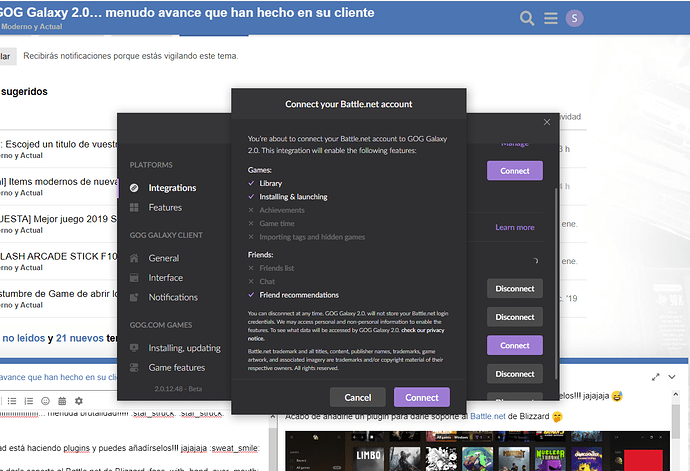Click in the reply editor text area

click(132, 442)
